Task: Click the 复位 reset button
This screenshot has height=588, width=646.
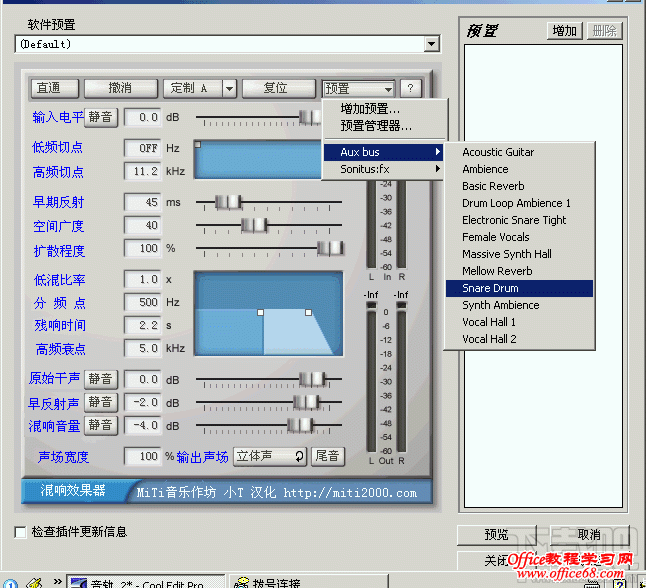Action: 279,88
